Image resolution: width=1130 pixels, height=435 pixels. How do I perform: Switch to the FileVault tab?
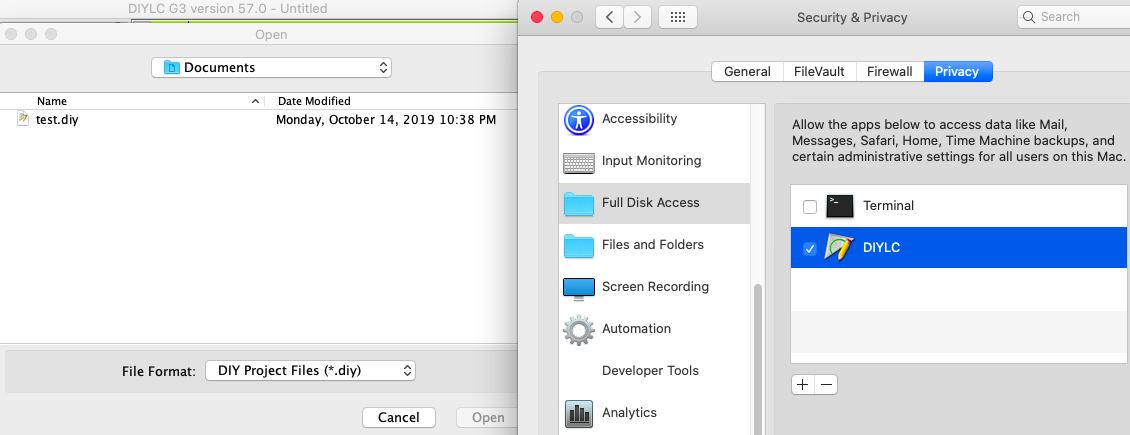pyautogui.click(x=817, y=71)
